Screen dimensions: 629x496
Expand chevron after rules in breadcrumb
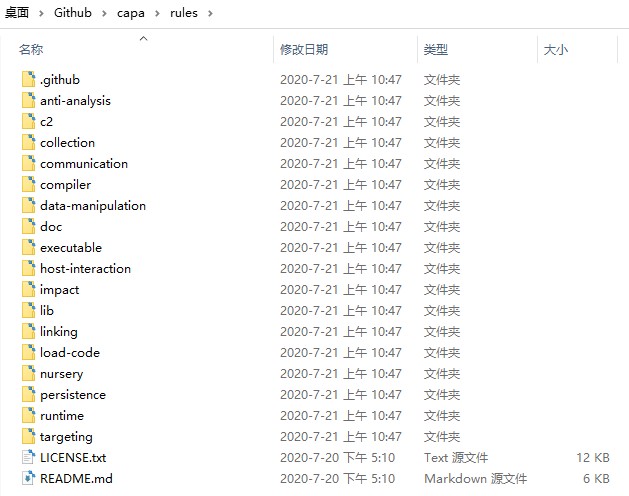coord(210,13)
